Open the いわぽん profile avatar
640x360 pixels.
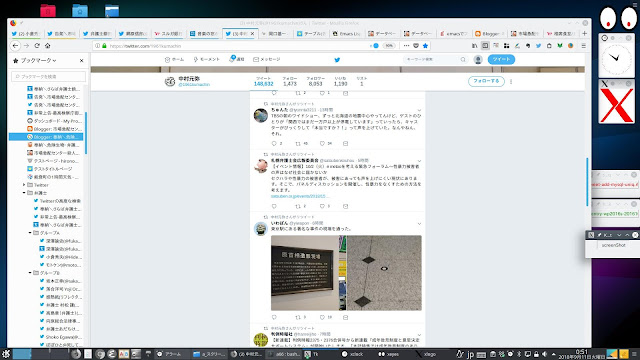point(260,229)
